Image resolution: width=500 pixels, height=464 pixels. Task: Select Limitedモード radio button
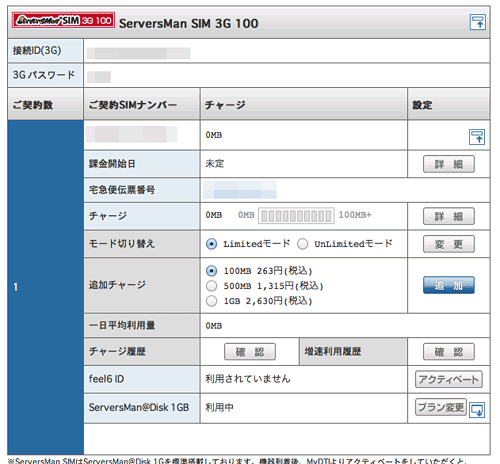[211, 244]
